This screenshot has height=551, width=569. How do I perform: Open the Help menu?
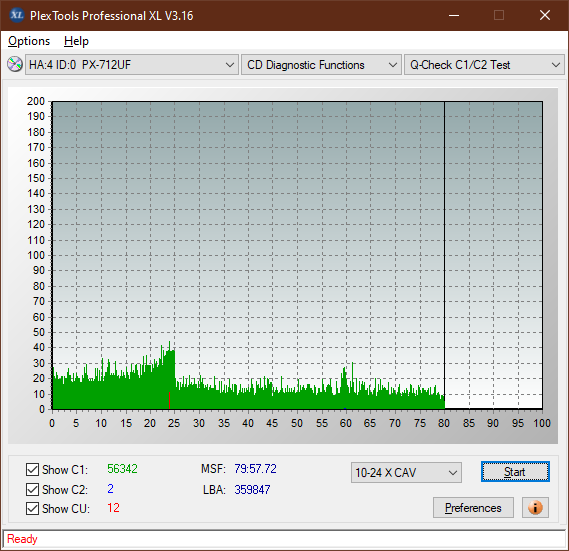(x=76, y=41)
